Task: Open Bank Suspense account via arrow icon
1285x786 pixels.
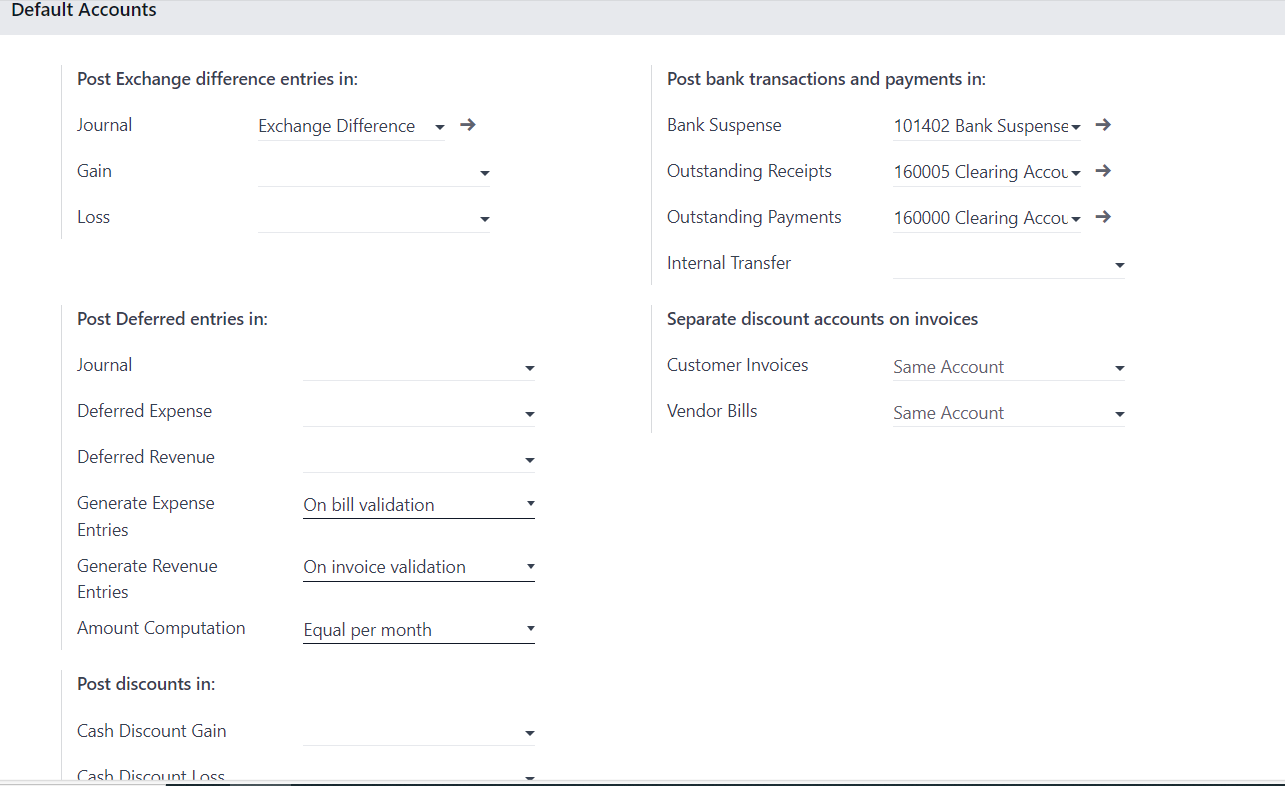Action: (x=1103, y=125)
